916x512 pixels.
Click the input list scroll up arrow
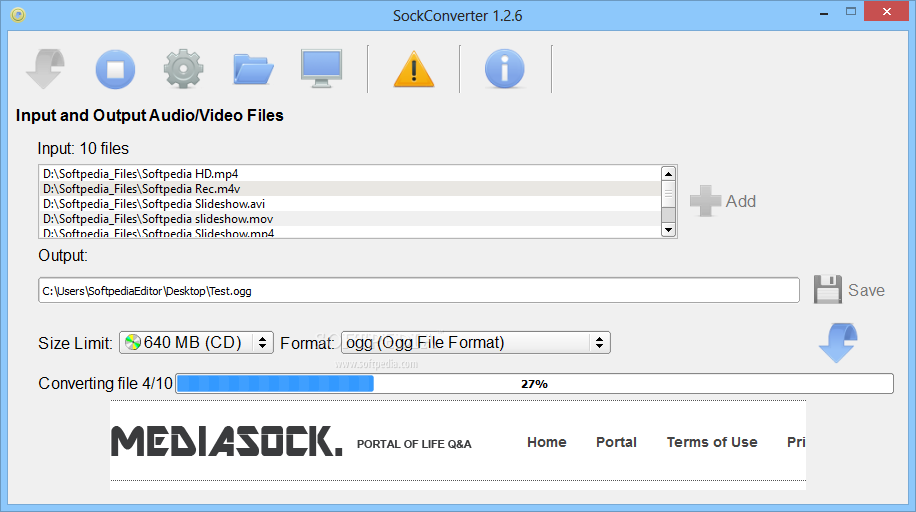[668, 174]
